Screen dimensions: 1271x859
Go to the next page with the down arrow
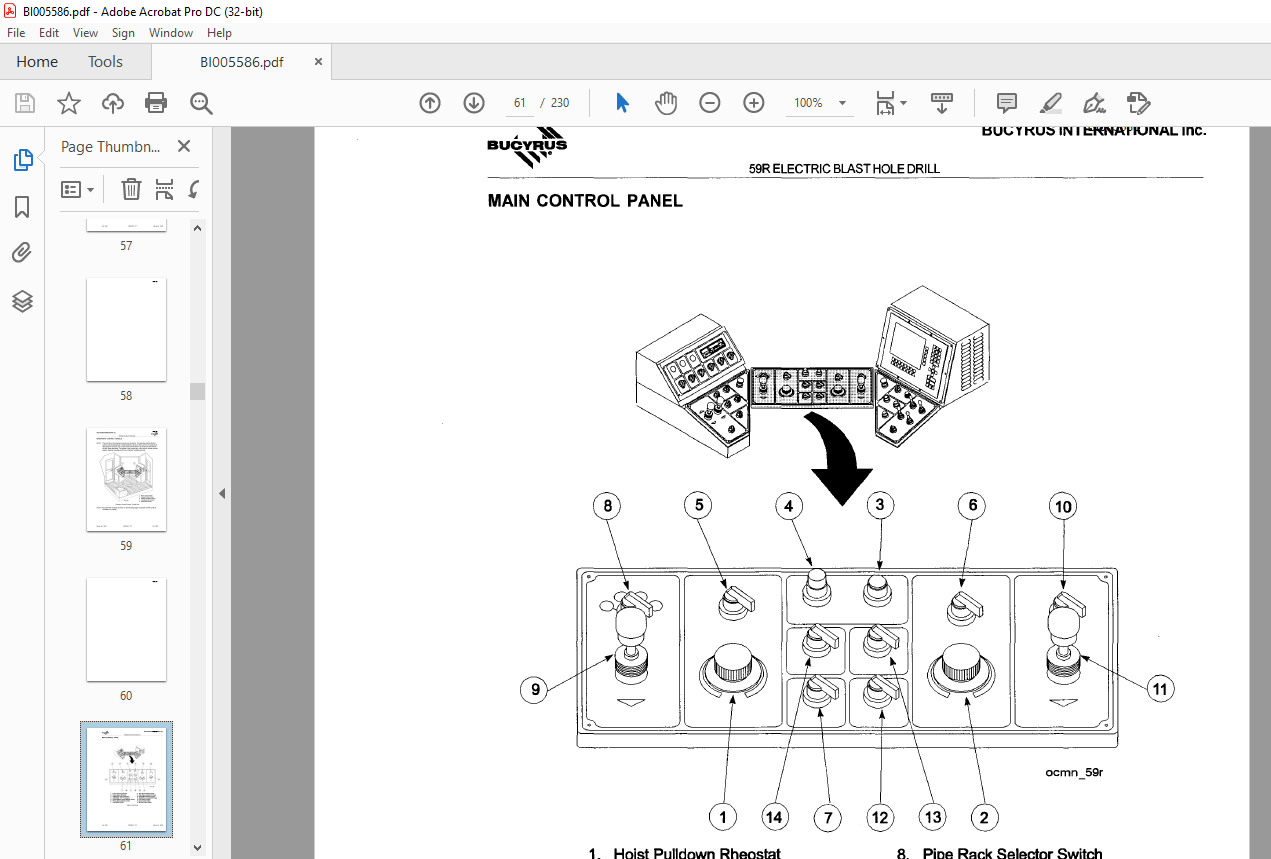[x=474, y=103]
